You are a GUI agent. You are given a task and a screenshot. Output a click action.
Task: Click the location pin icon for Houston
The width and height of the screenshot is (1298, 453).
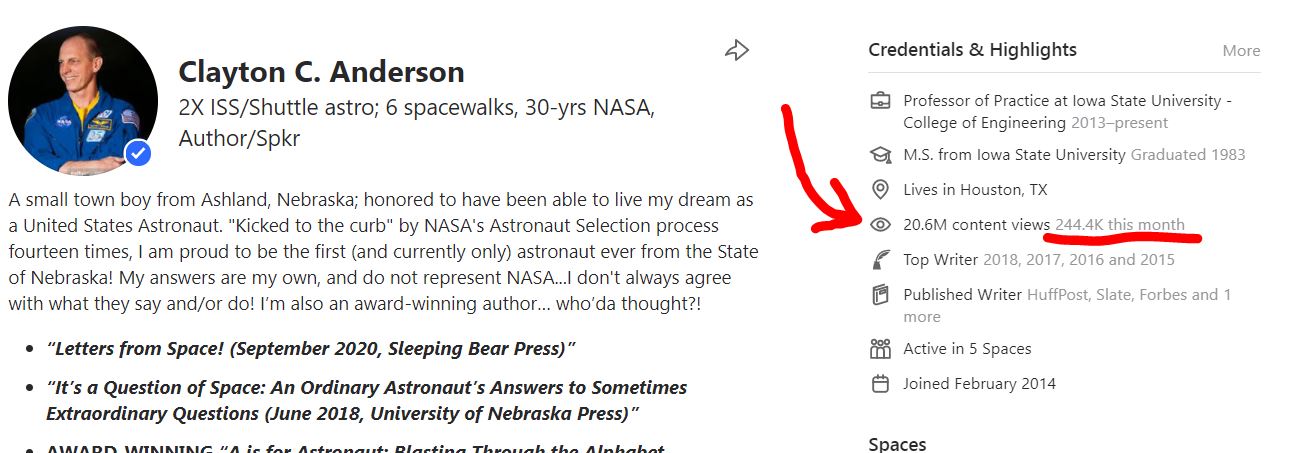880,189
